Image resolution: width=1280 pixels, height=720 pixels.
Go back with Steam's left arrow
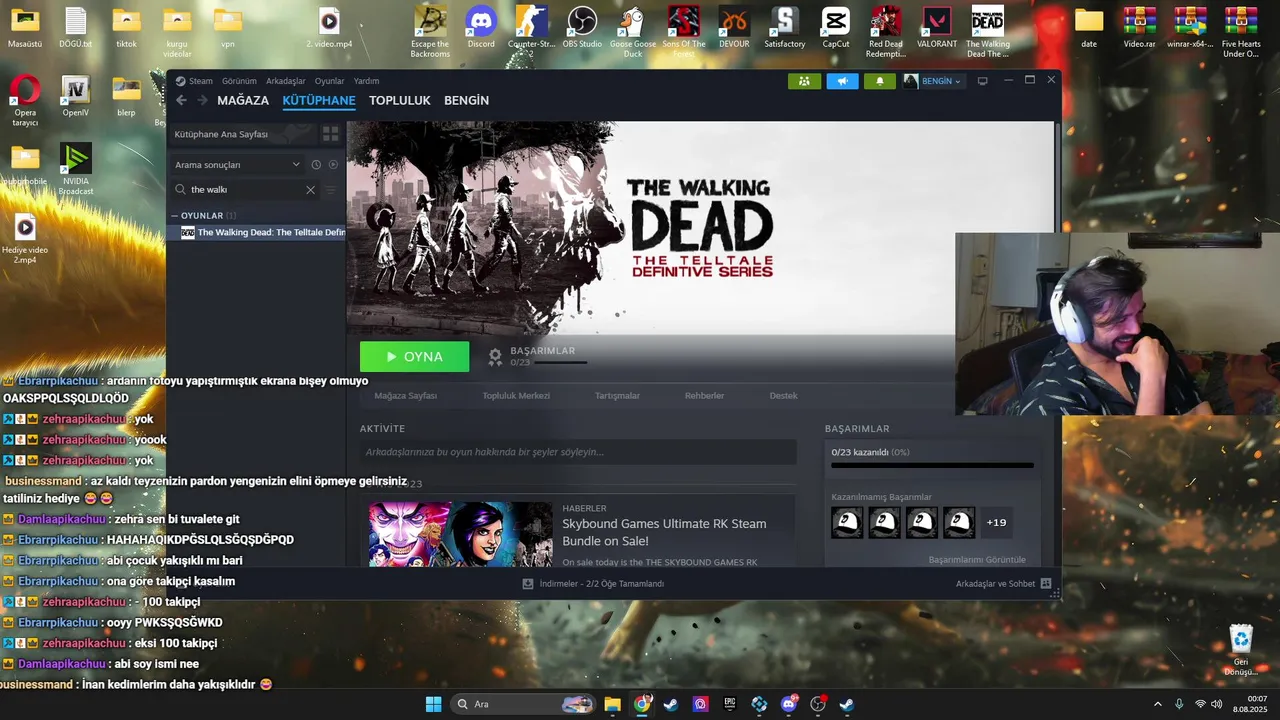click(x=181, y=100)
